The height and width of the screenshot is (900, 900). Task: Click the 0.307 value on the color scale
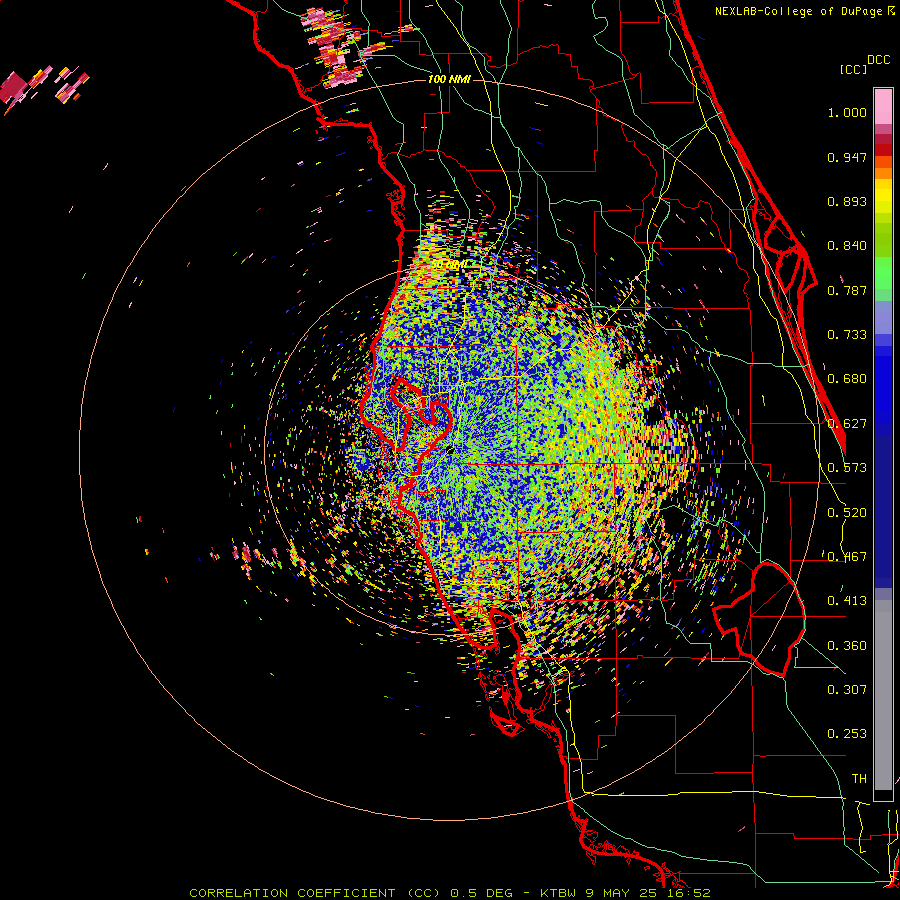click(847, 690)
